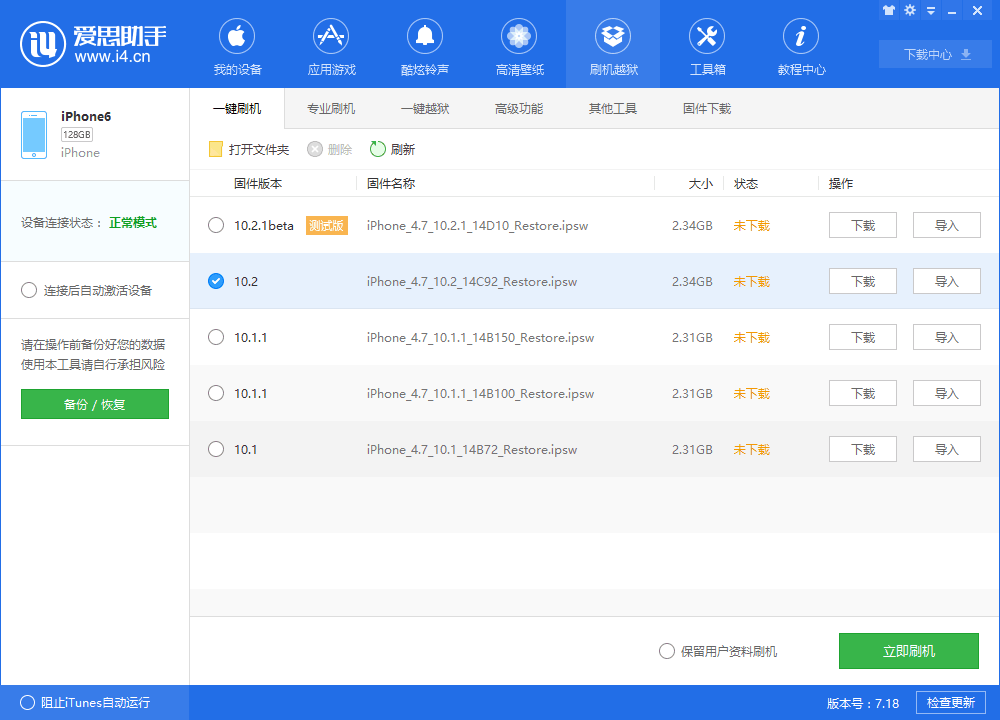Enable 保留用户资料刷机 option
The image size is (1000, 720).
tap(666, 651)
